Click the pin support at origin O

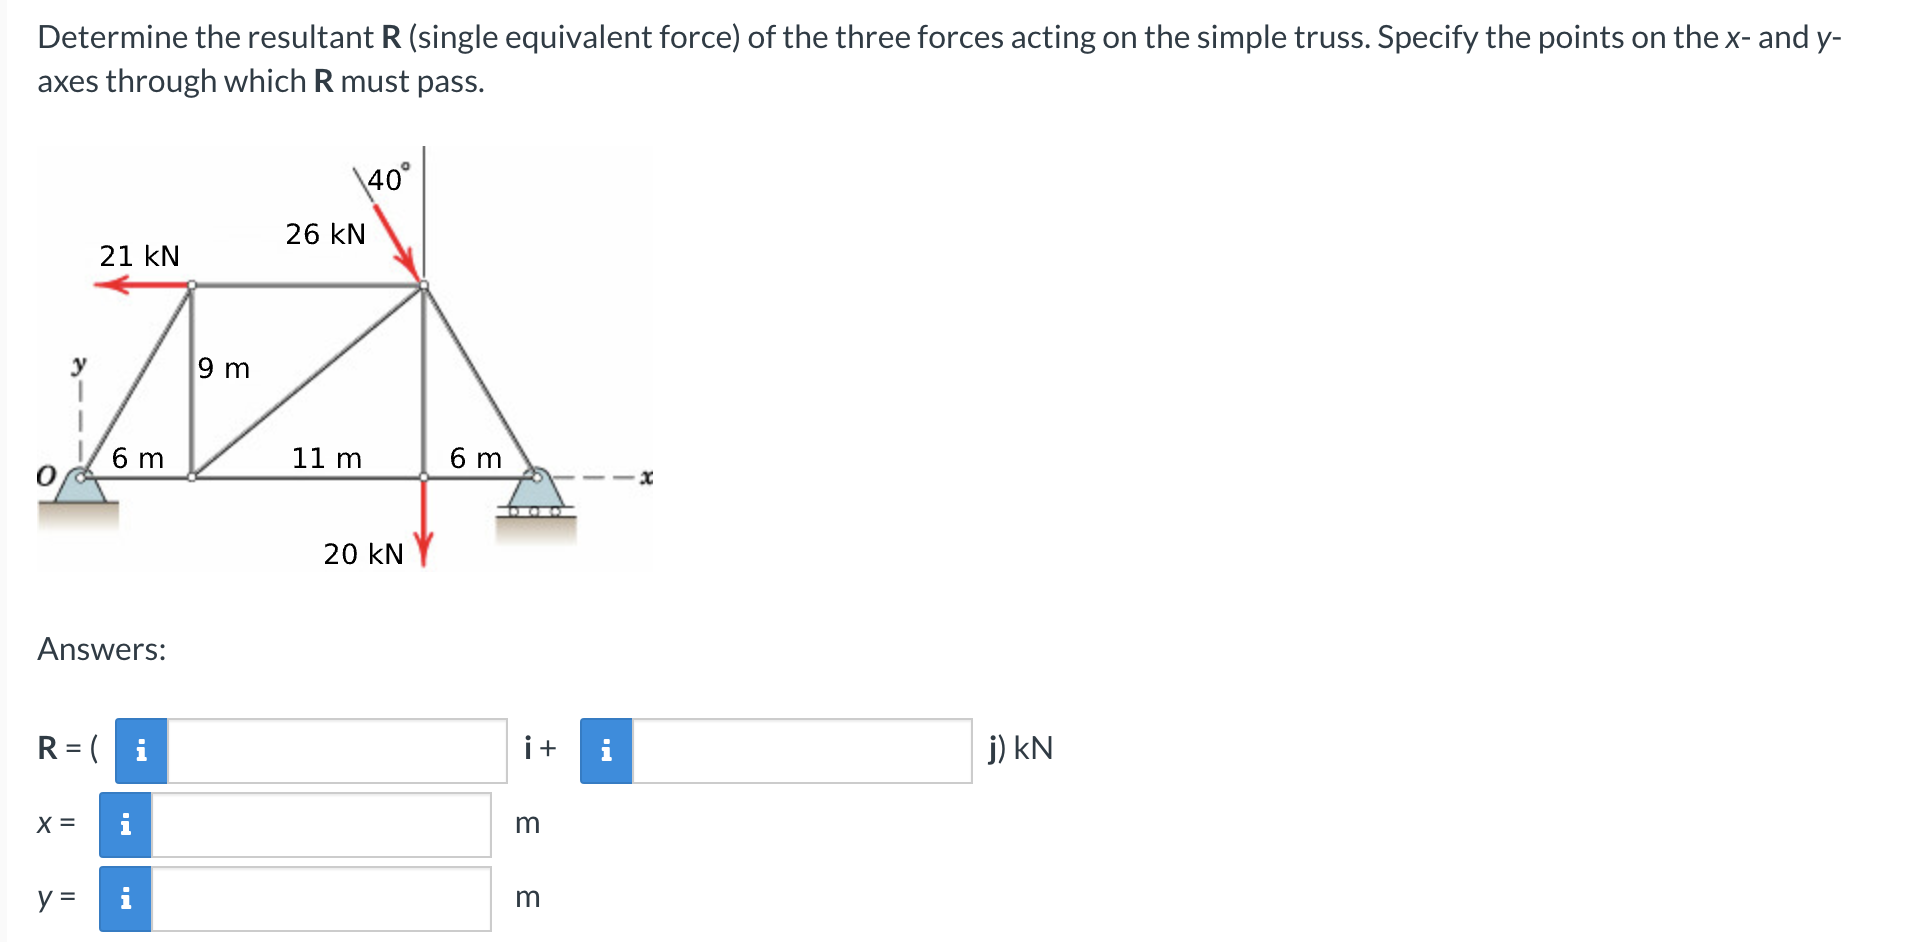click(80, 485)
